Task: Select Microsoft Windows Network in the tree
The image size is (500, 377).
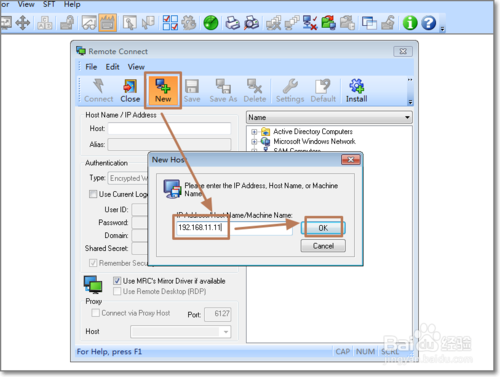Action: click(x=314, y=141)
